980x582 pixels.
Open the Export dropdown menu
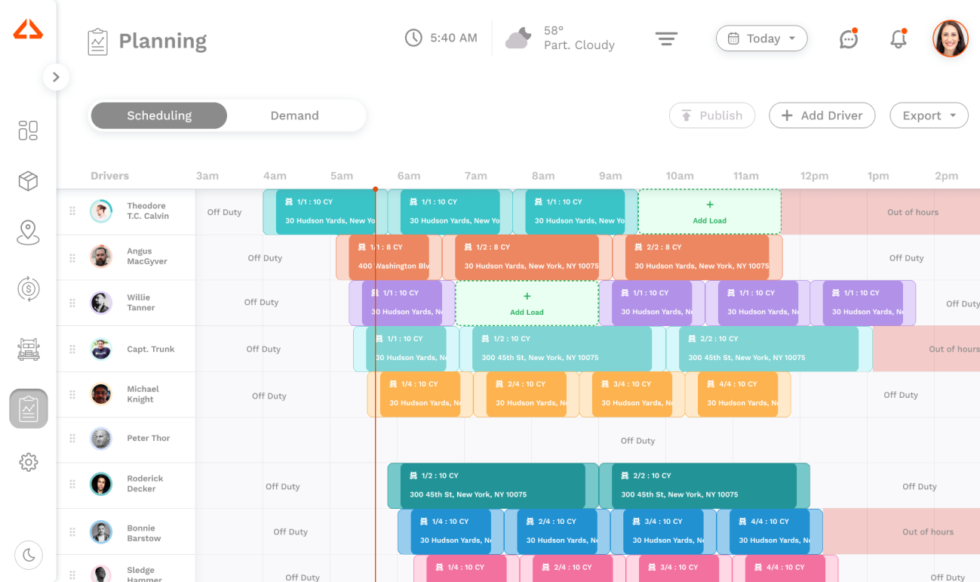click(x=928, y=115)
